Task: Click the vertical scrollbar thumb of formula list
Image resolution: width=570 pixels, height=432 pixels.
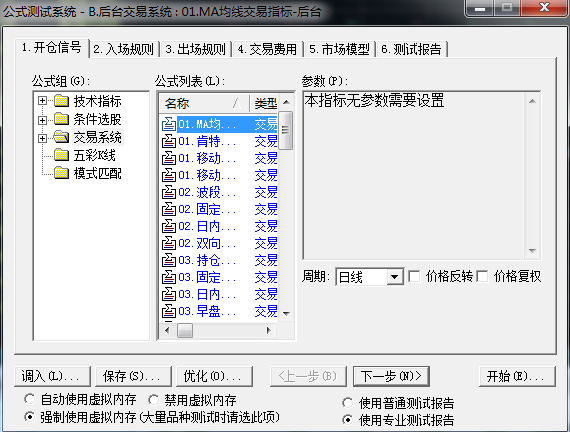Action: coord(286,130)
